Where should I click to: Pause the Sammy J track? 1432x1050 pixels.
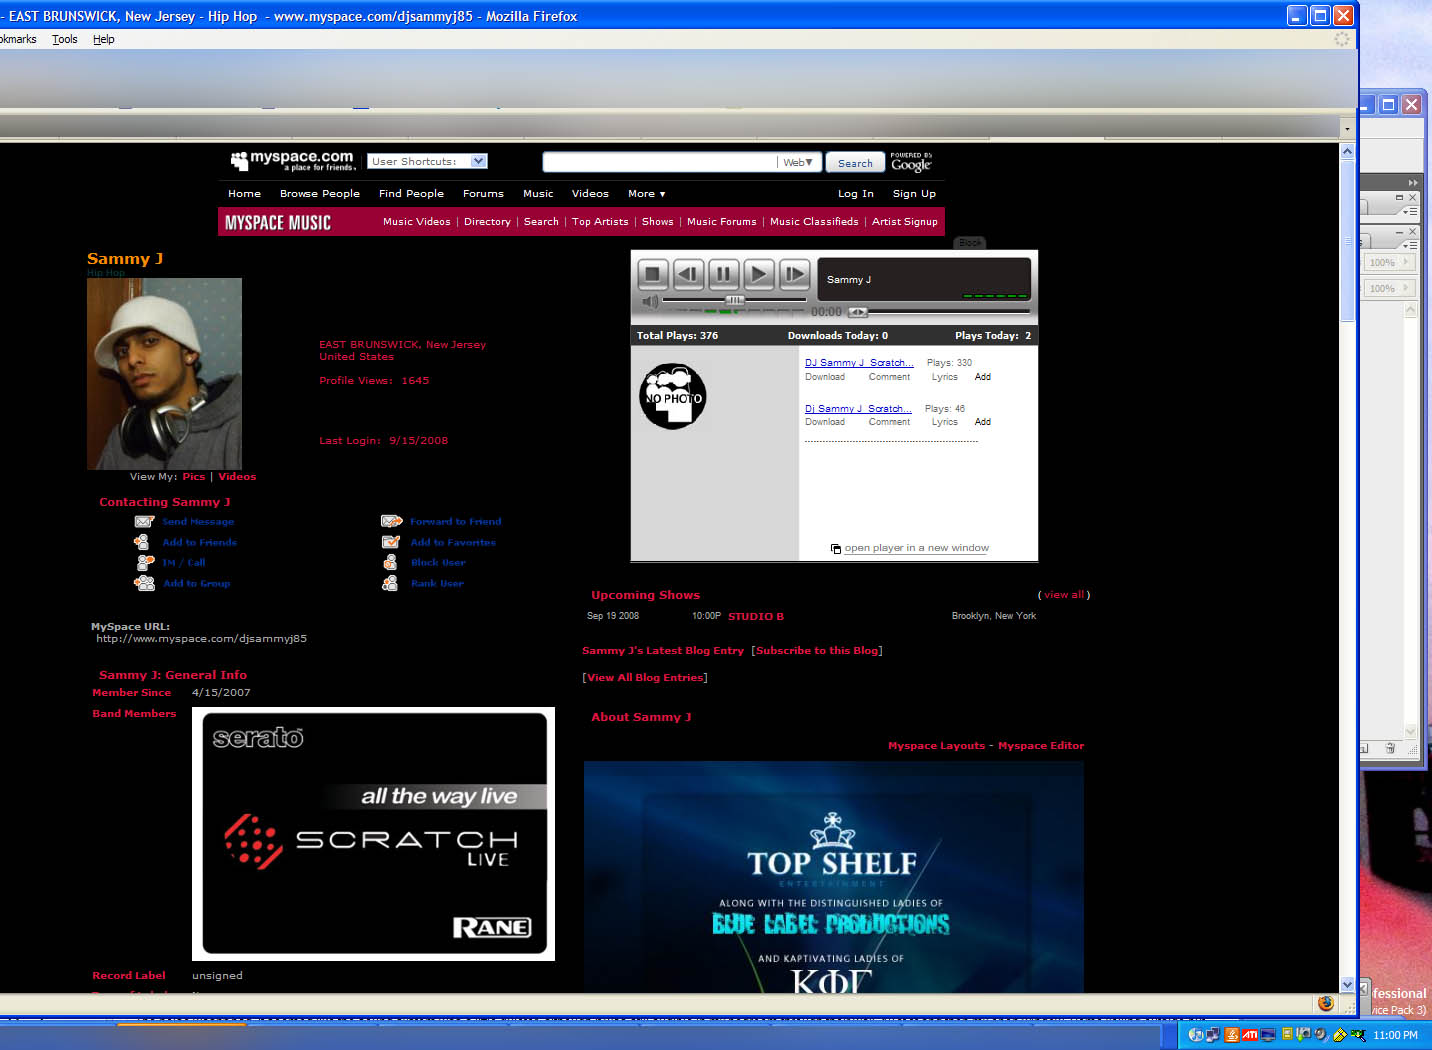(x=723, y=274)
